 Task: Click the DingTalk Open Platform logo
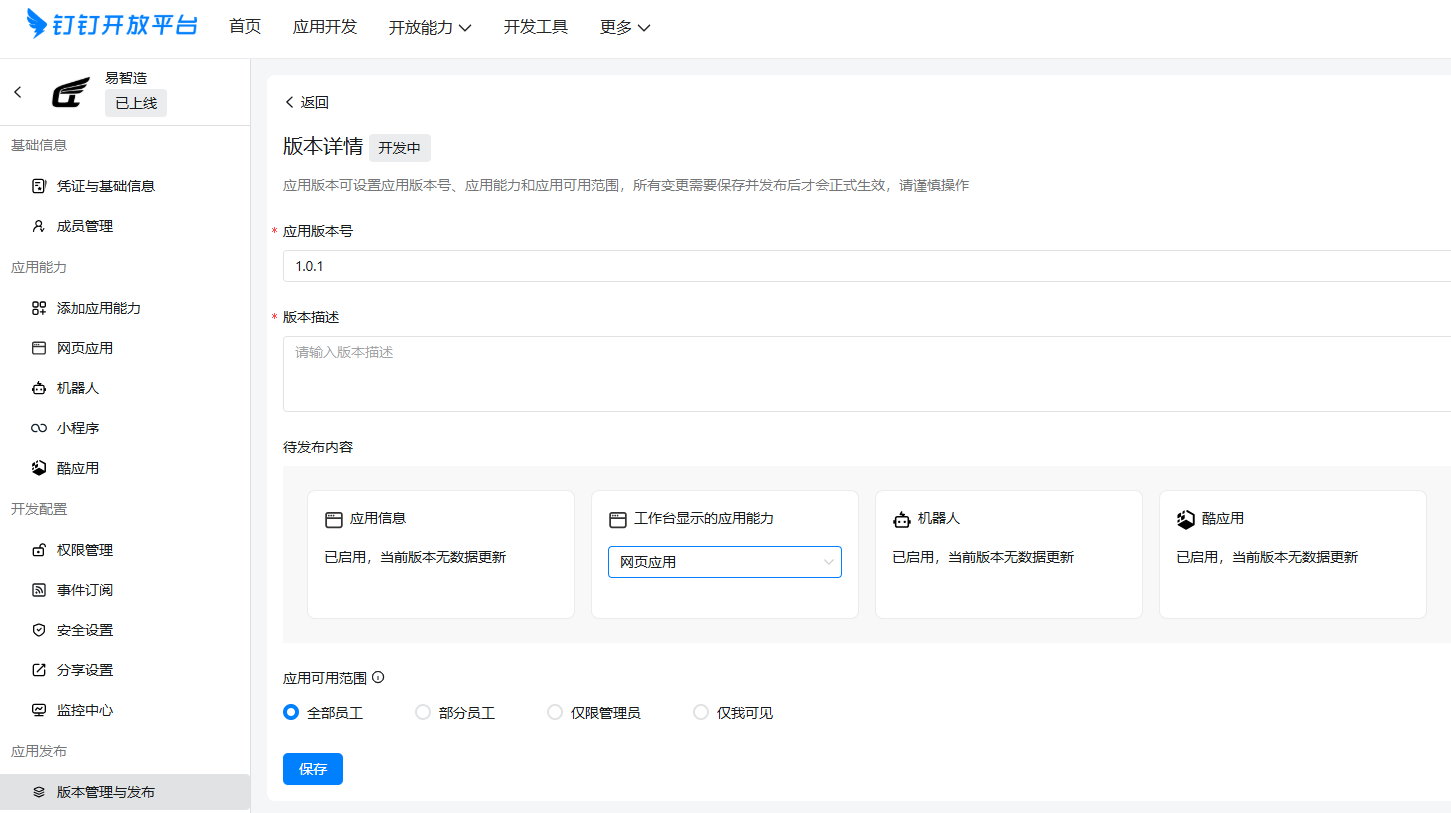click(112, 24)
